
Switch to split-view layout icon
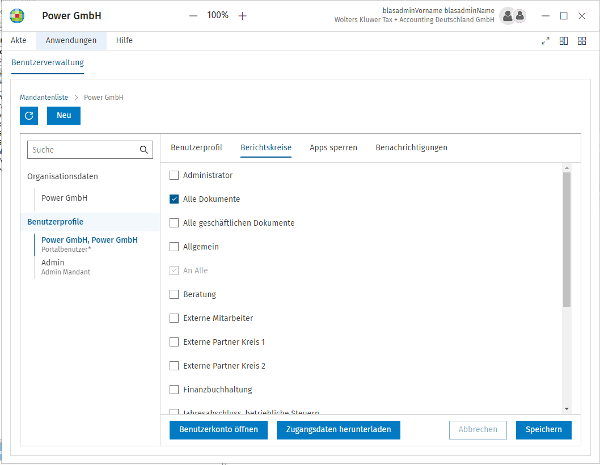point(564,41)
